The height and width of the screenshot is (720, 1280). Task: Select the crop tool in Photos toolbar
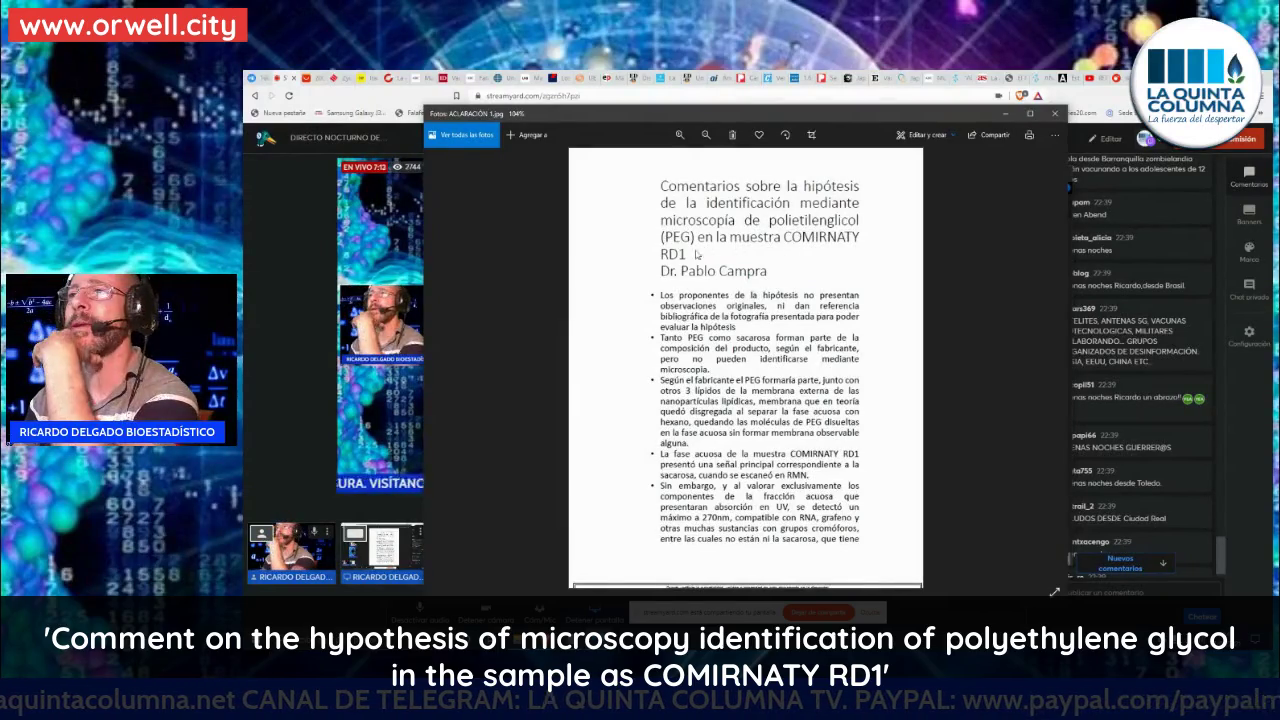tap(811, 135)
